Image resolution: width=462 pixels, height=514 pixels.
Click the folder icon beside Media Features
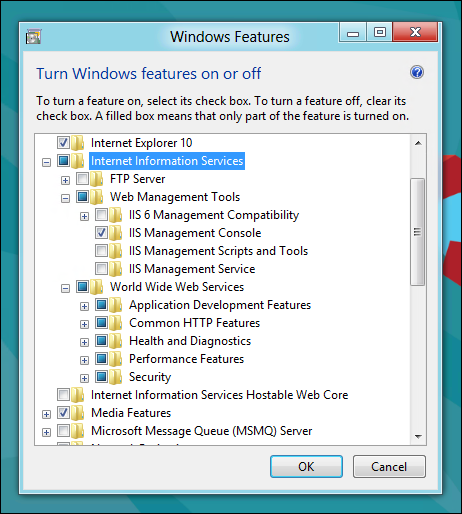point(78,413)
